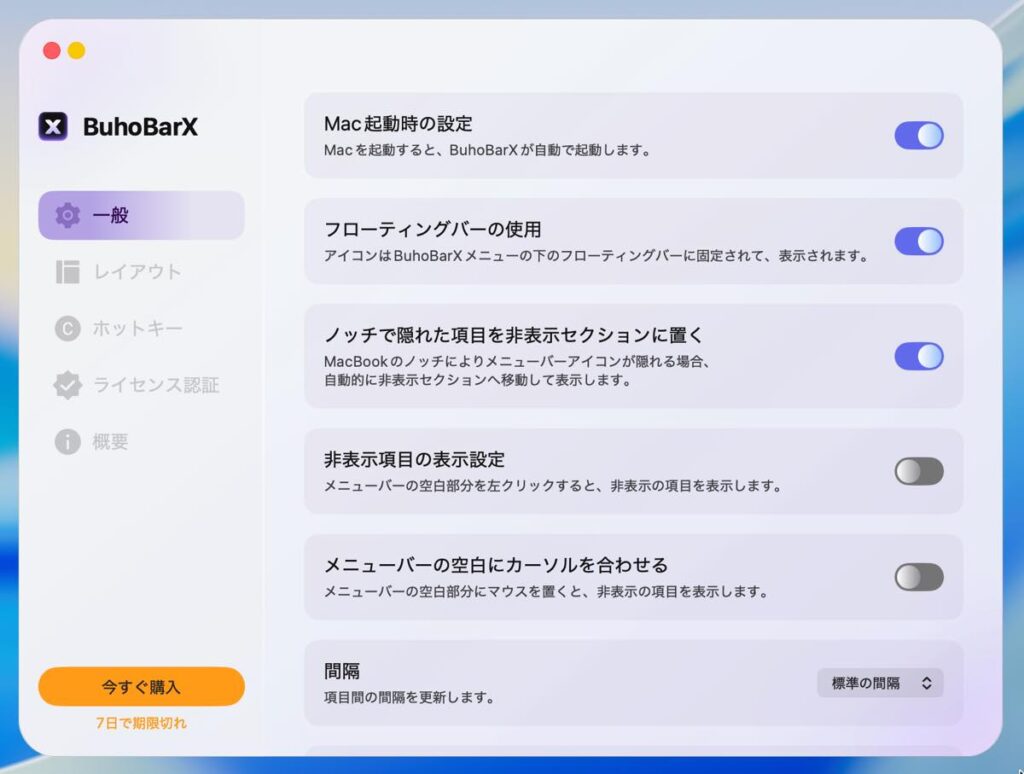Click the gear icon for 一般
The height and width of the screenshot is (774, 1024).
click(67, 215)
